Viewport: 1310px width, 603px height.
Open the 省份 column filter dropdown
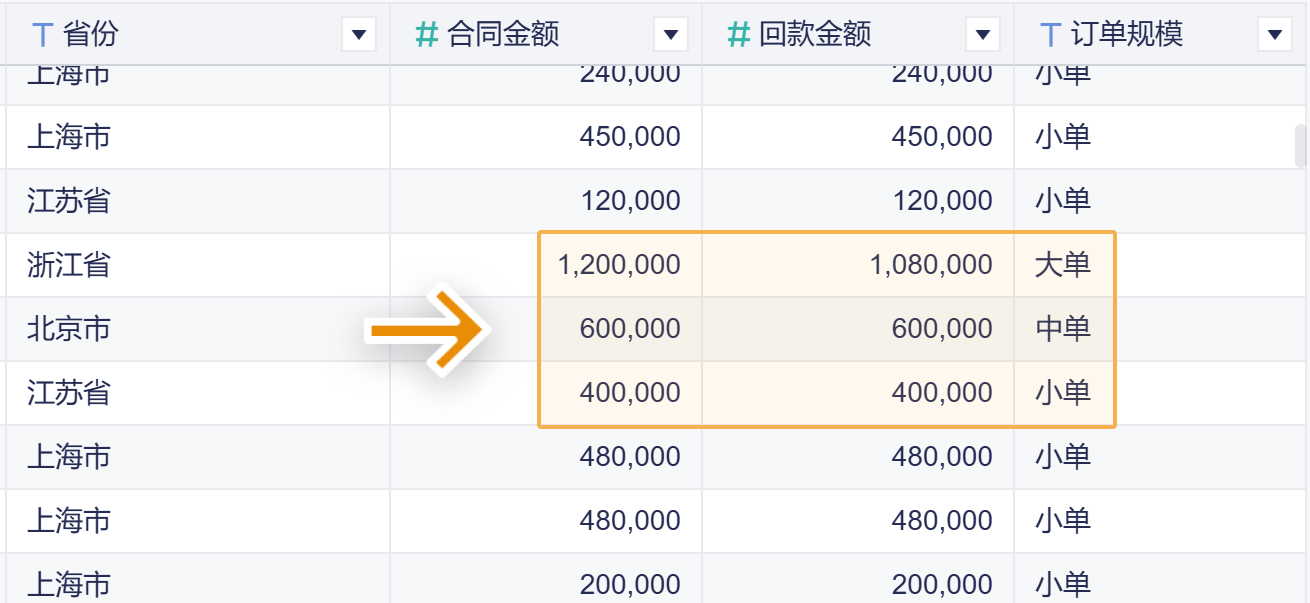point(359,35)
